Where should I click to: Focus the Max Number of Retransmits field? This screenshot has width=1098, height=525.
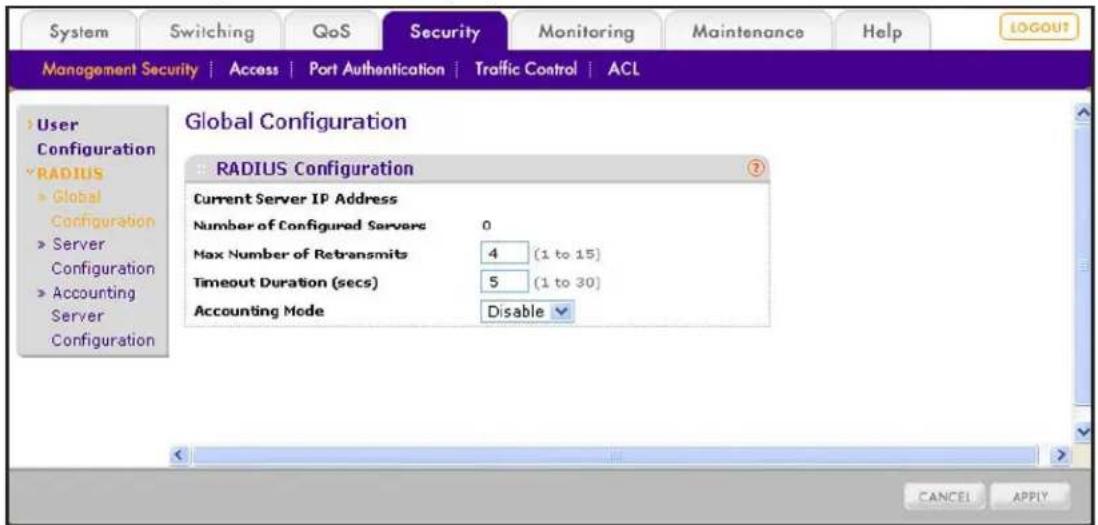[503, 253]
